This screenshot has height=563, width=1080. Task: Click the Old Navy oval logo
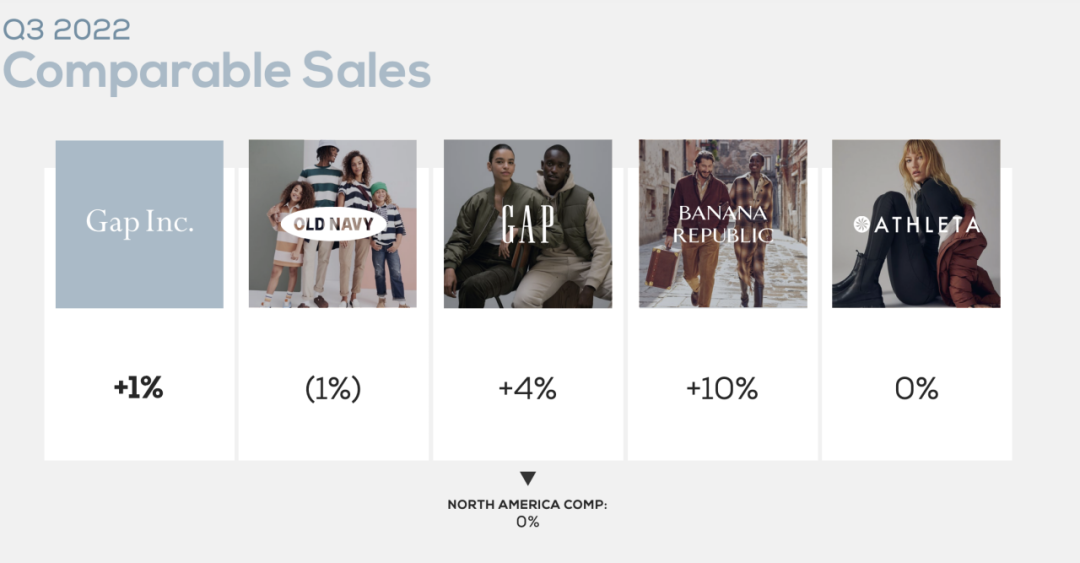point(333,224)
